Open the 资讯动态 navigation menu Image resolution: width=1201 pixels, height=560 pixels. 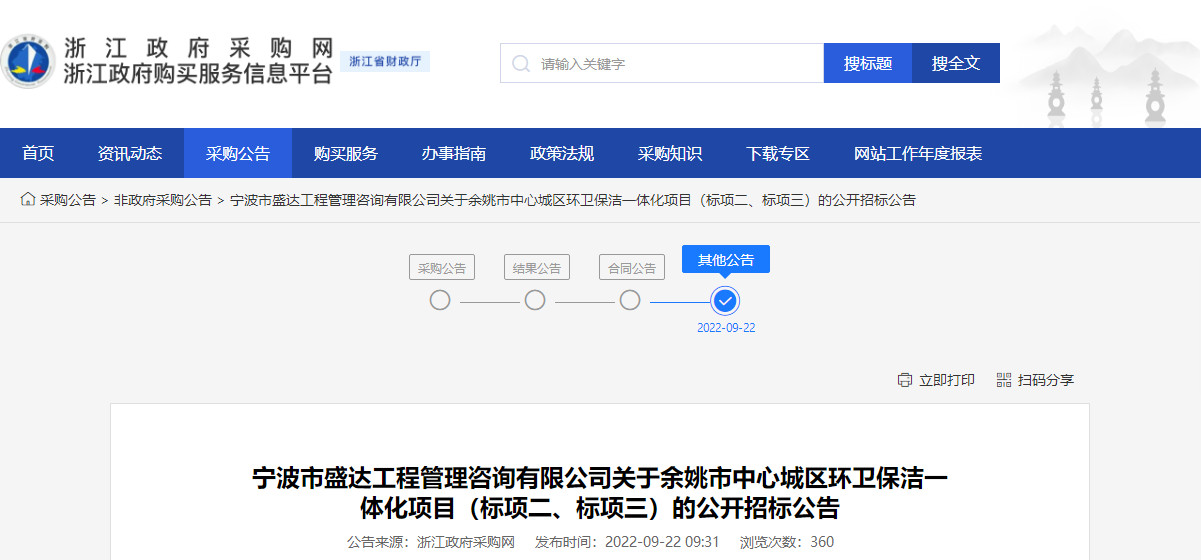[x=130, y=153]
